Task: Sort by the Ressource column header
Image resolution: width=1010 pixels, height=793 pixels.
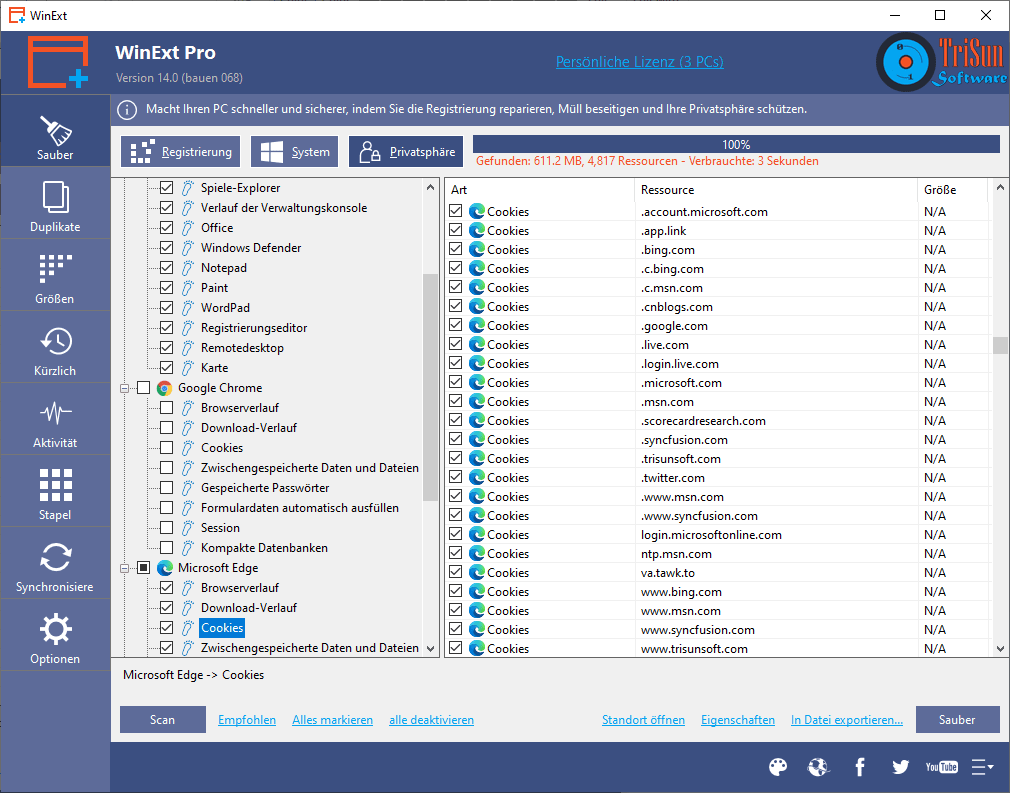Action: (x=776, y=190)
